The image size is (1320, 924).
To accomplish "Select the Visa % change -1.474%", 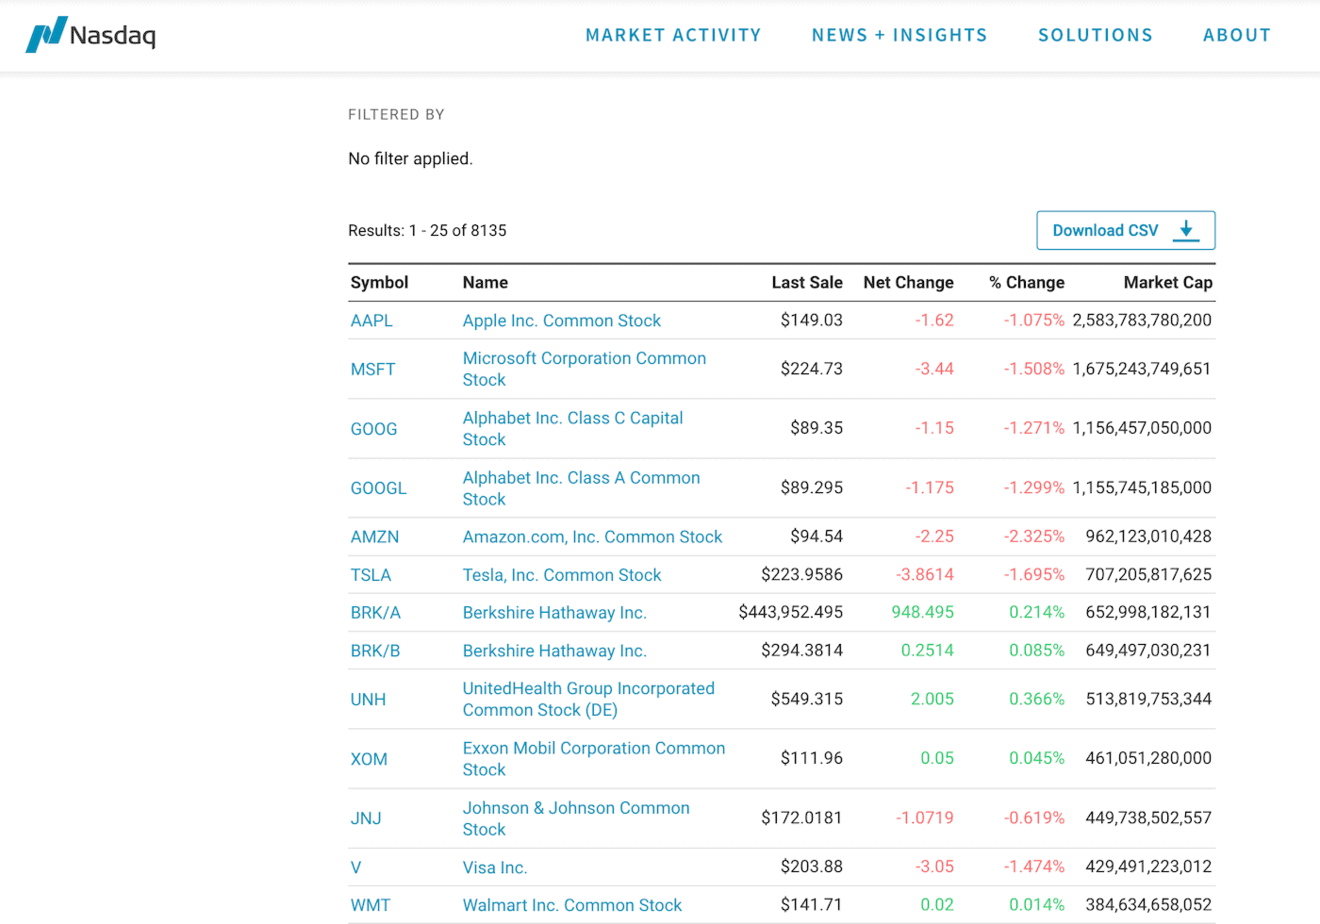I will pyautogui.click(x=1034, y=866).
